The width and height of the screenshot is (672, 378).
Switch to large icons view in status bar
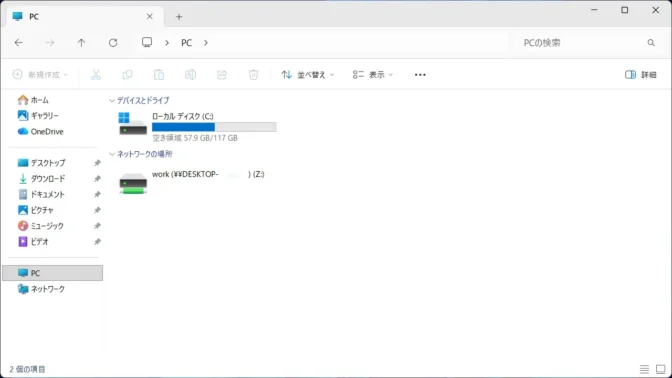[x=660, y=369]
